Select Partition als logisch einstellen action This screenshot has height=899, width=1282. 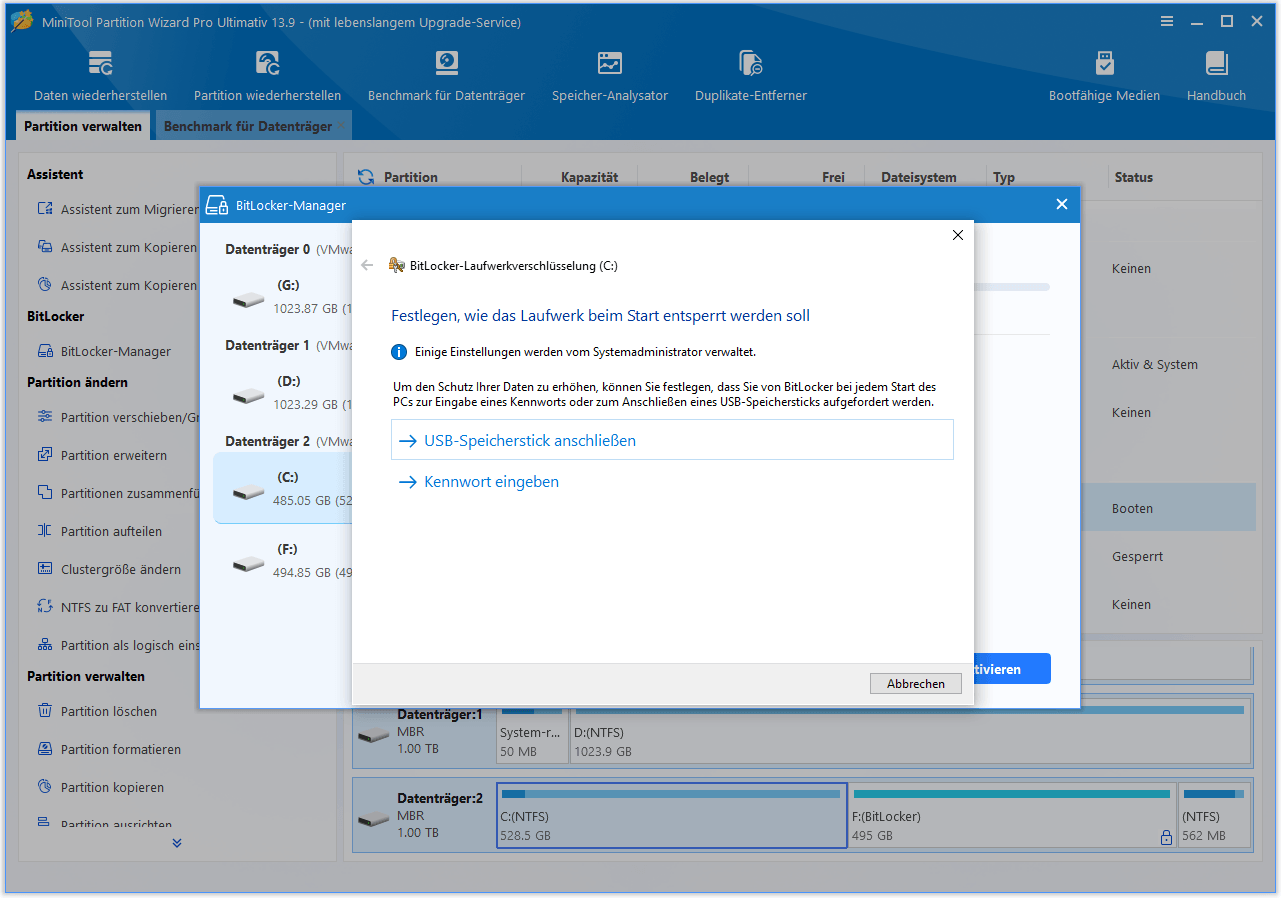tap(117, 645)
